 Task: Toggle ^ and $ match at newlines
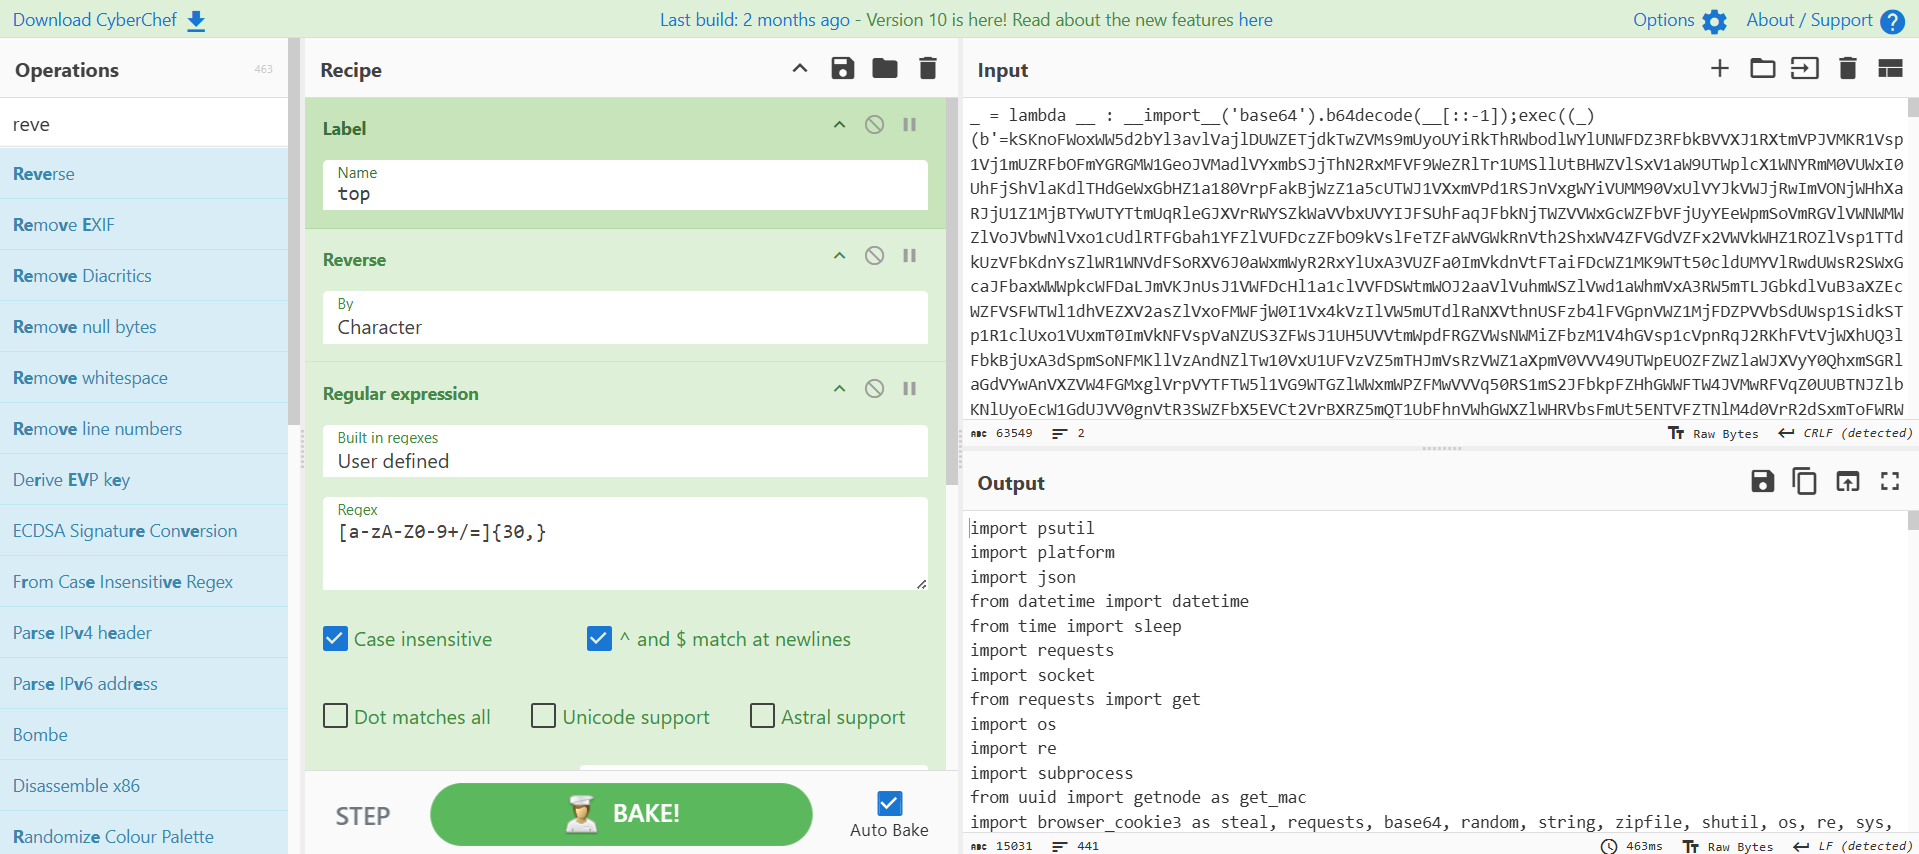599,638
